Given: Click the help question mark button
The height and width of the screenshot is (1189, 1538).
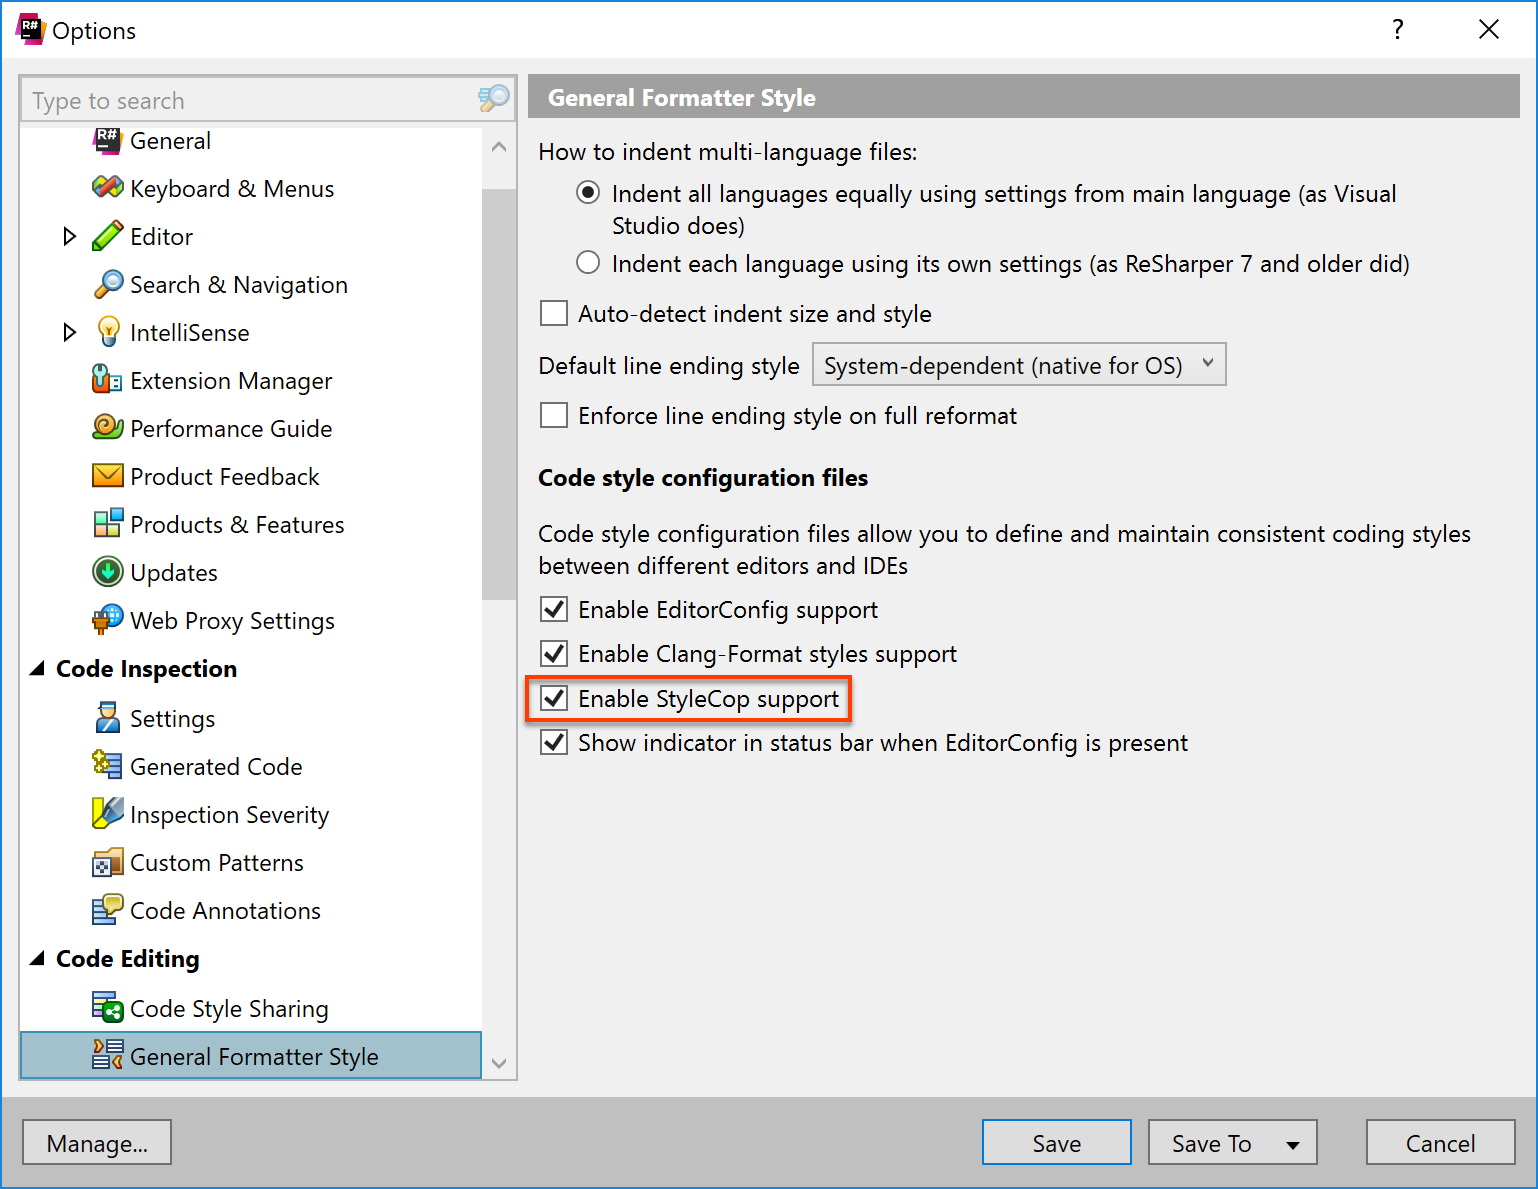Looking at the screenshot, I should click(x=1398, y=30).
